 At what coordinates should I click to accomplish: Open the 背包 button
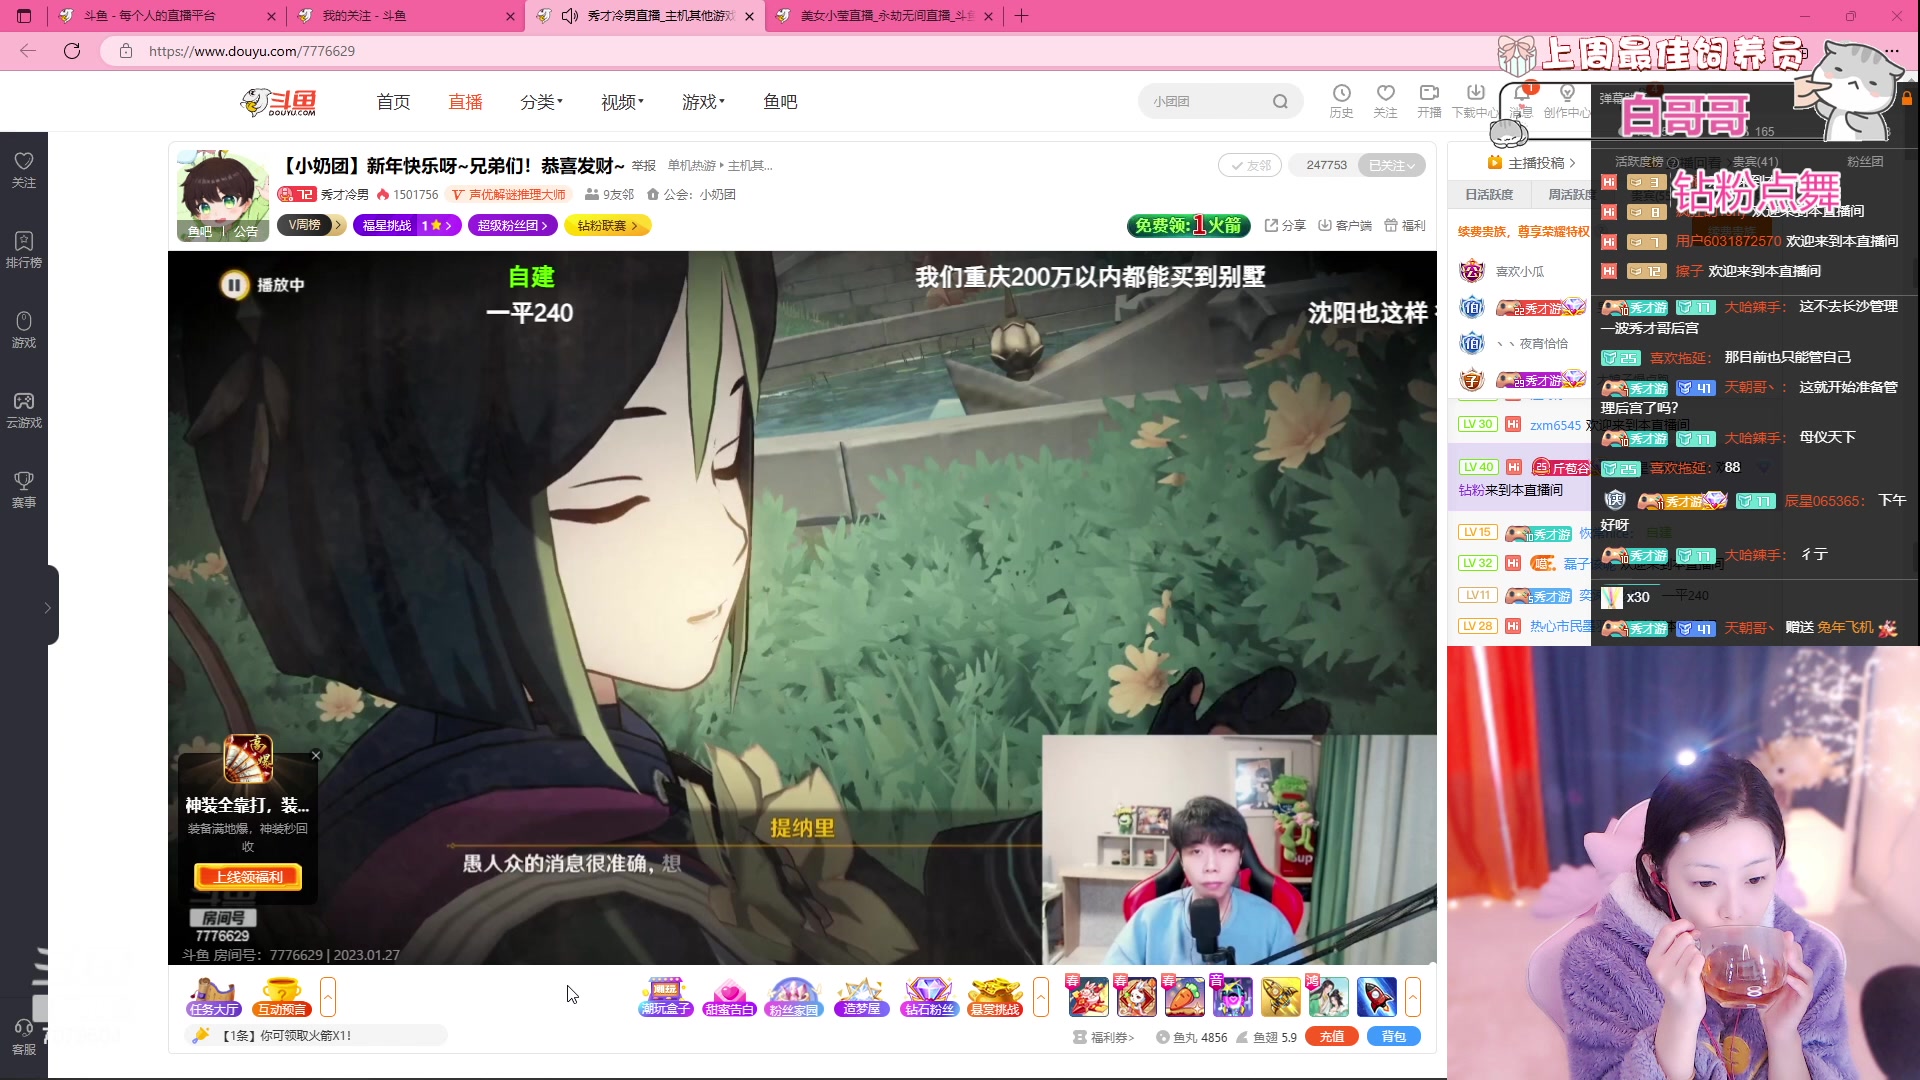tap(1394, 1037)
